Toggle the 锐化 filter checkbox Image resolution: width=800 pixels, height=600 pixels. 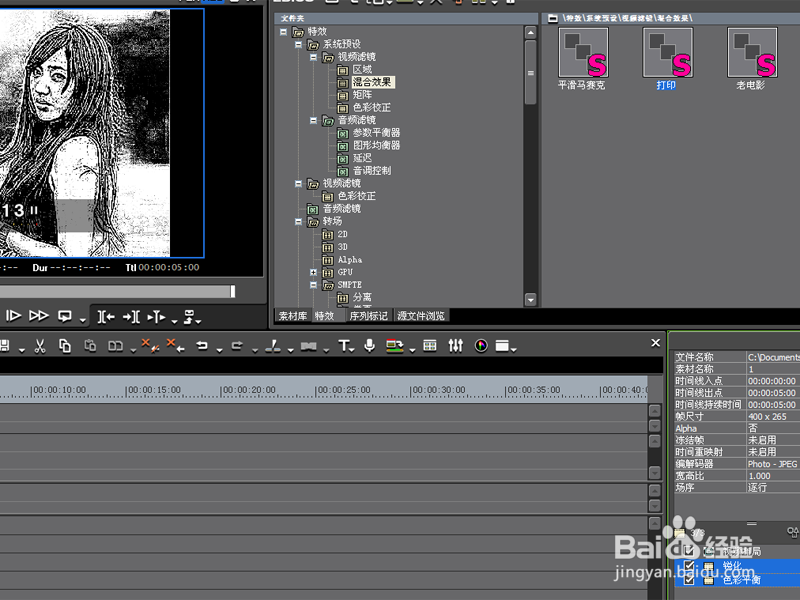click(689, 566)
